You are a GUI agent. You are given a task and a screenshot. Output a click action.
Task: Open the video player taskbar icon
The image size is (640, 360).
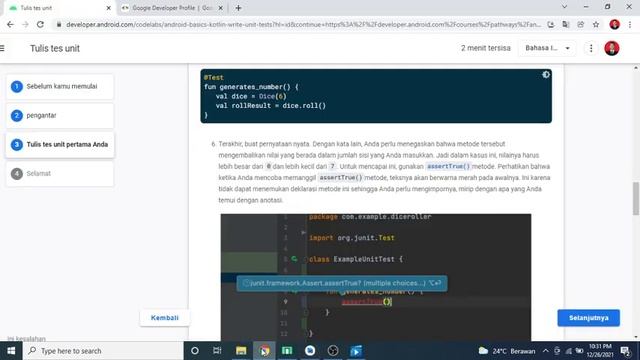[356, 351]
